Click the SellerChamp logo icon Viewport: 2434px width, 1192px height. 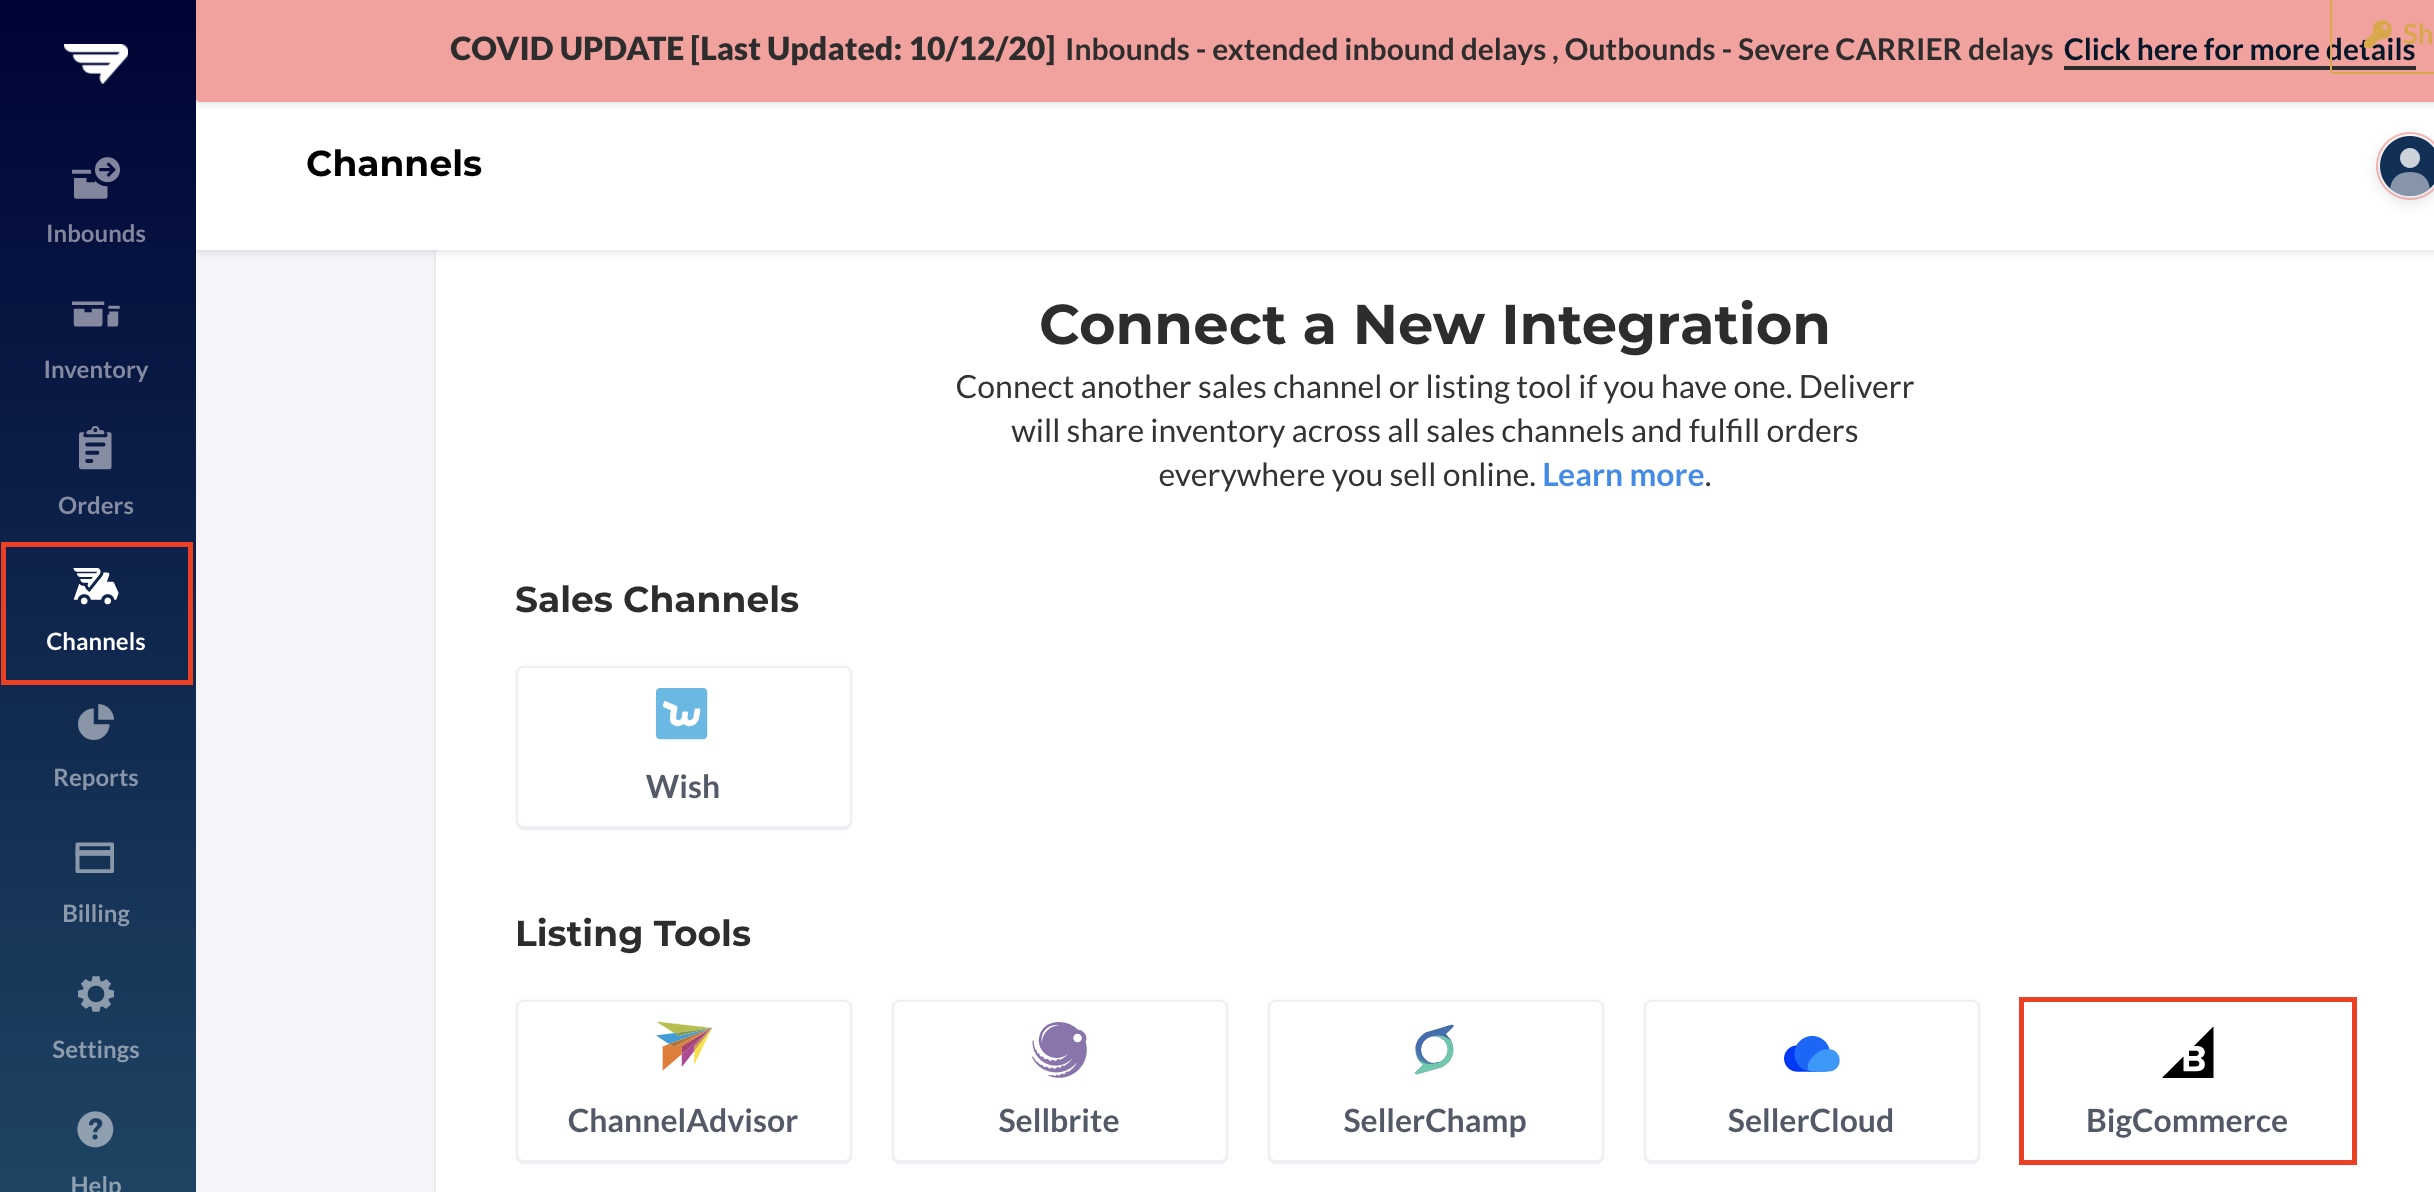1435,1049
